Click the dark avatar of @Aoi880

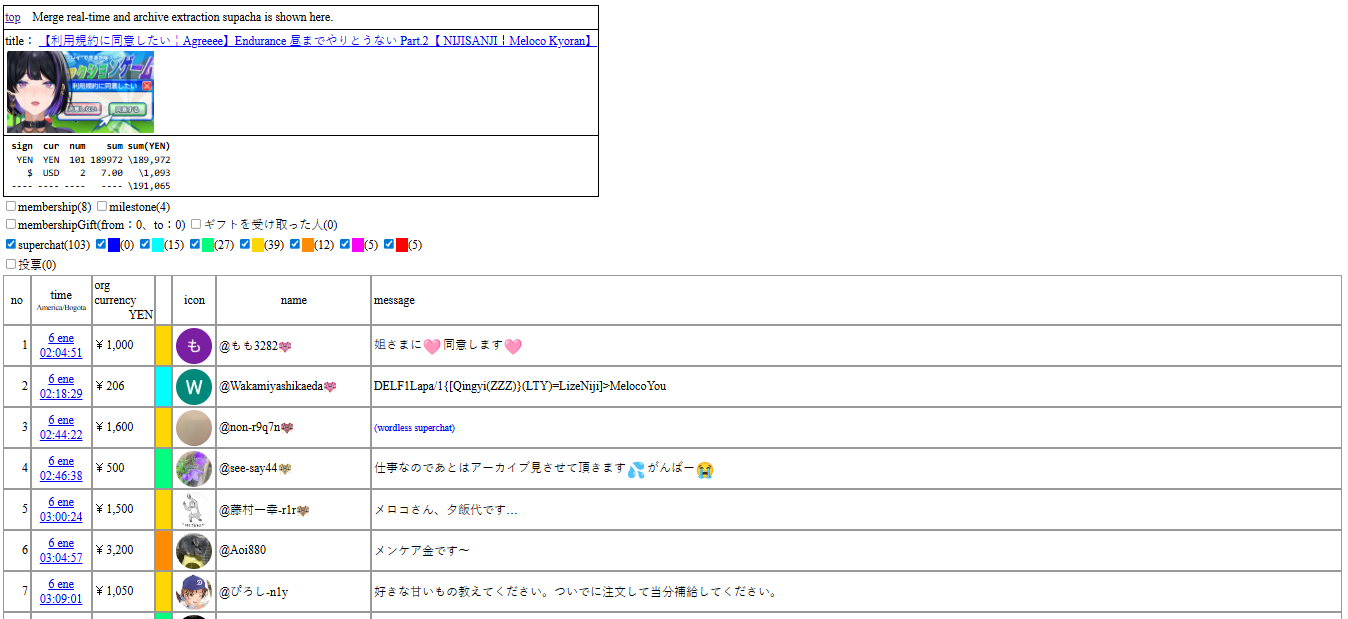194,550
